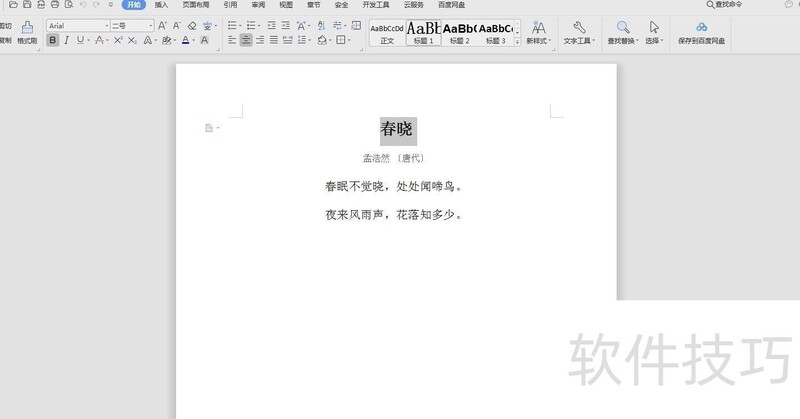Apply the Normal (正文) style
Viewport: 800px width, 419px height.
coord(387,33)
